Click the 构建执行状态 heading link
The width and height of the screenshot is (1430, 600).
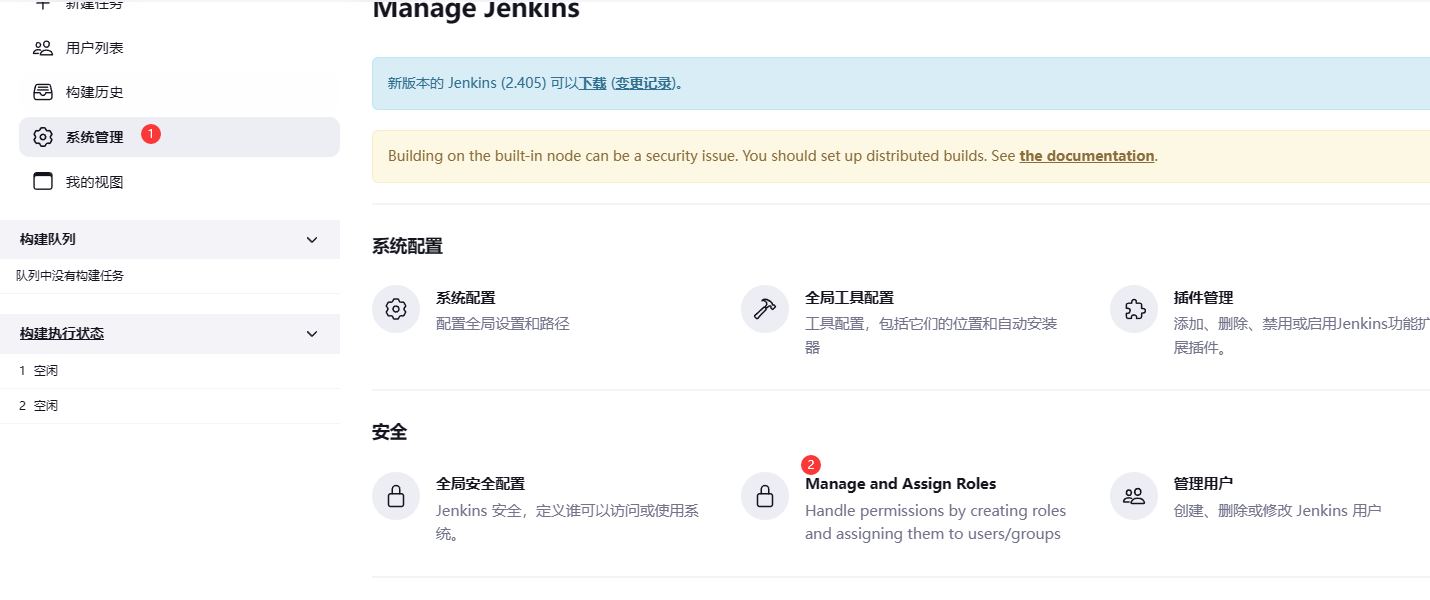(x=62, y=334)
